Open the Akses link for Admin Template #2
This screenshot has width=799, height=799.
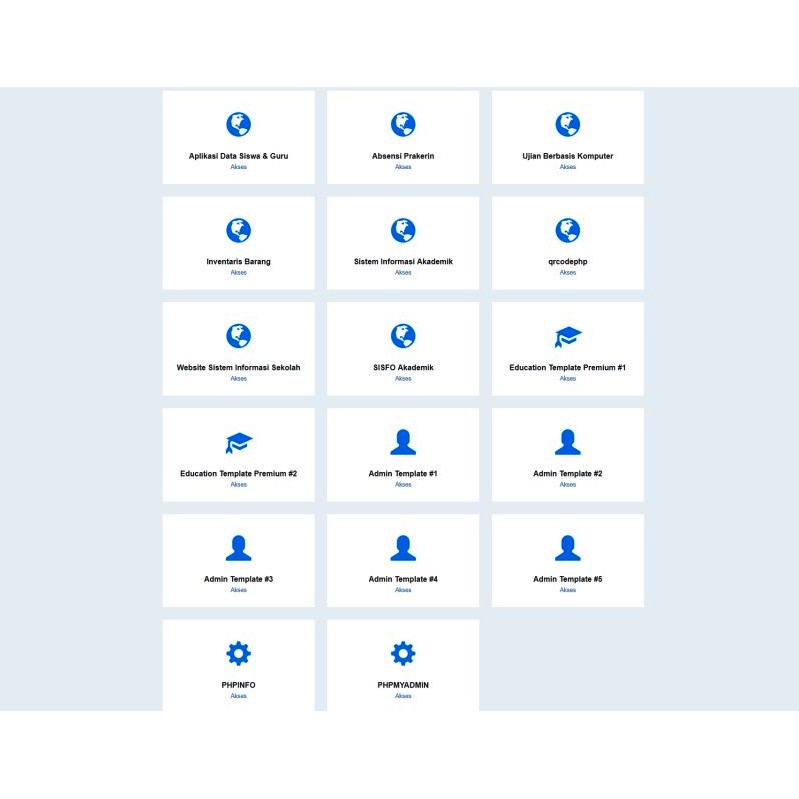click(x=567, y=485)
